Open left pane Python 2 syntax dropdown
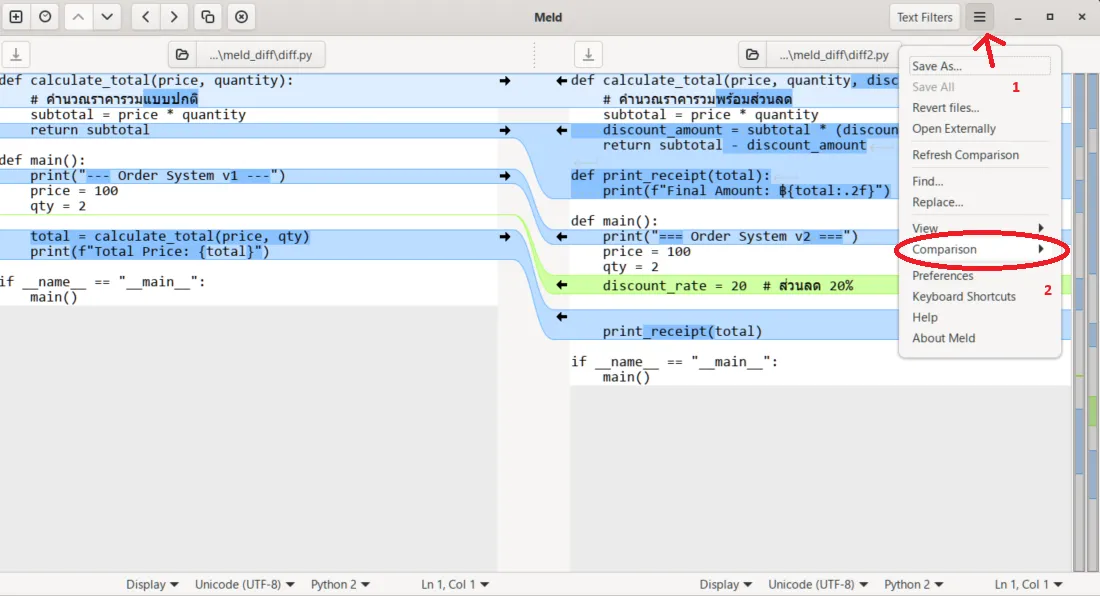The height and width of the screenshot is (596, 1100). tap(340, 585)
